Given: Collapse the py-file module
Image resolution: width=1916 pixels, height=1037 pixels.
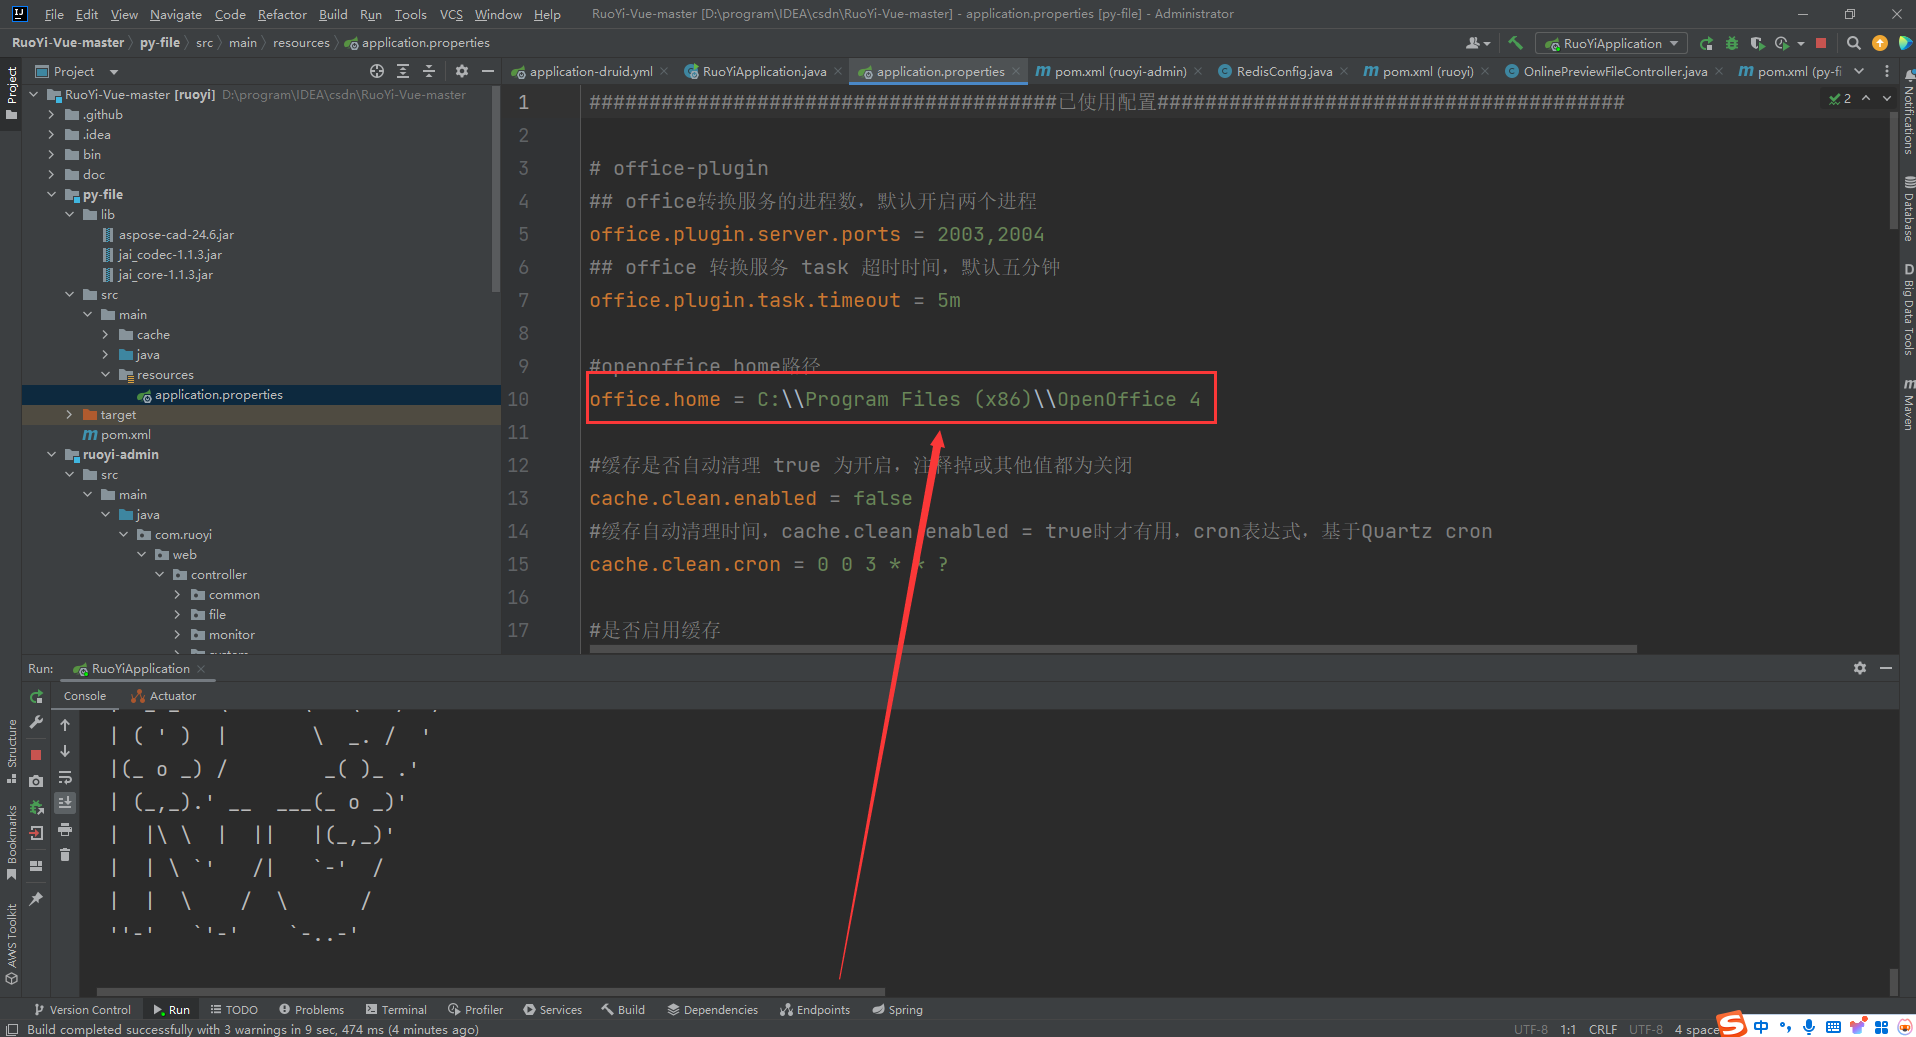Looking at the screenshot, I should point(51,195).
